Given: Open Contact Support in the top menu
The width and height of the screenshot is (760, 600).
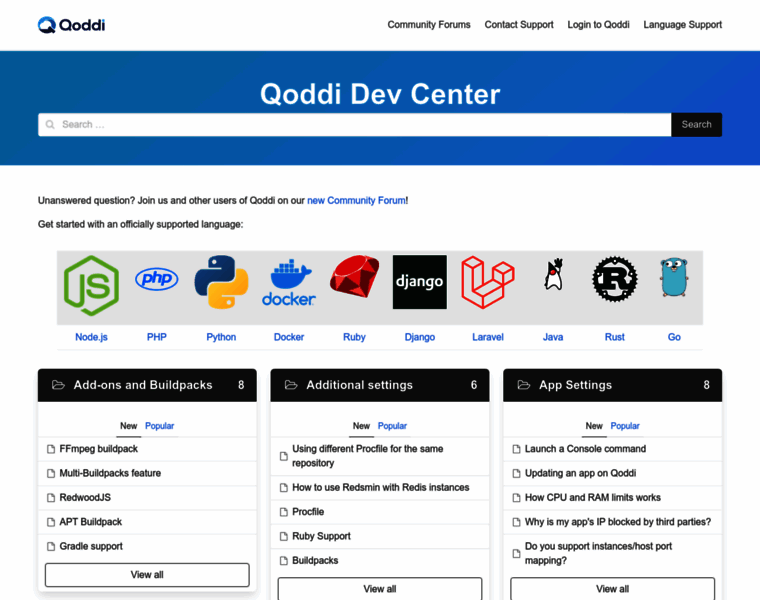Looking at the screenshot, I should tap(519, 25).
